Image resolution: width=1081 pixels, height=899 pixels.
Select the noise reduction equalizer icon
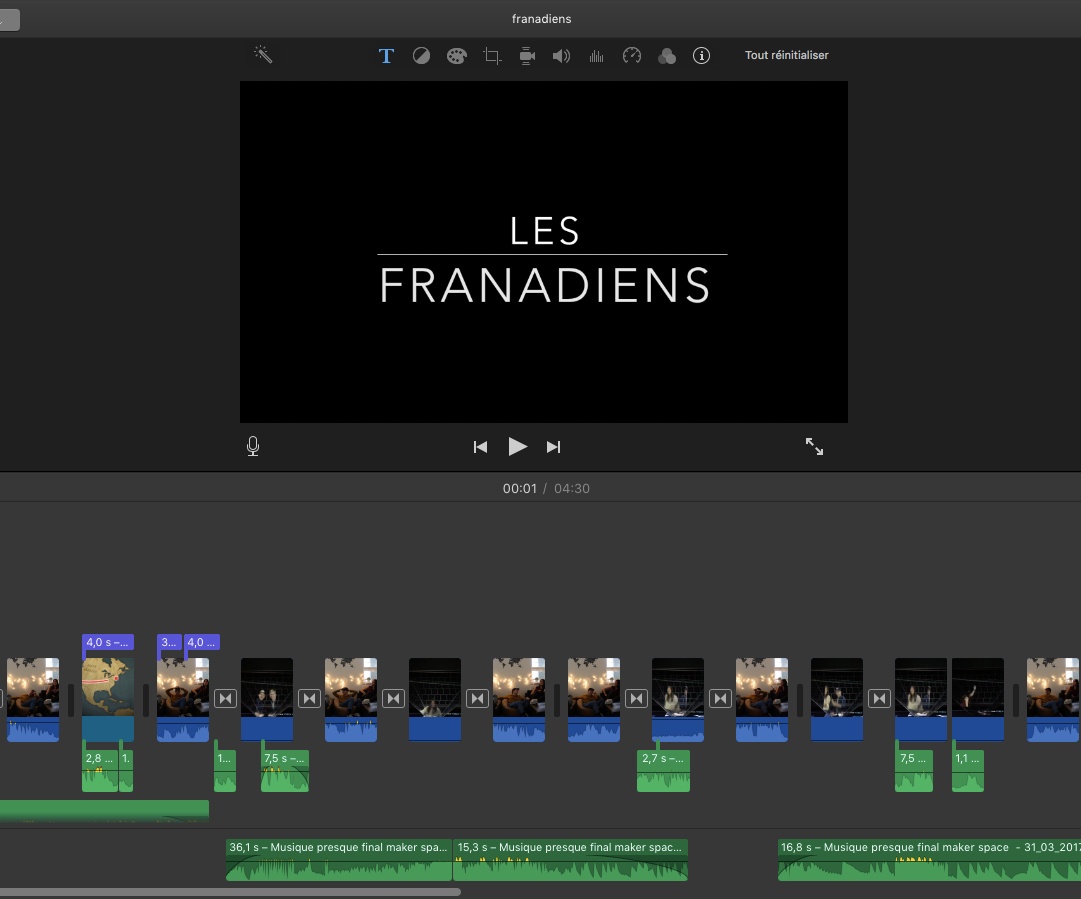pyautogui.click(x=596, y=55)
